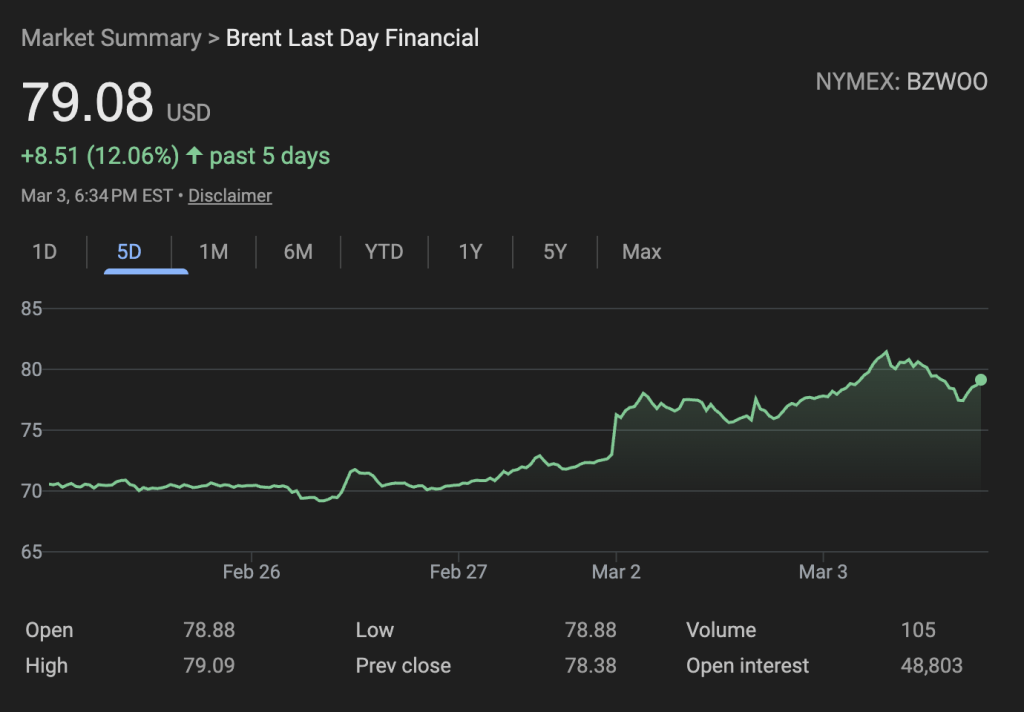Screen dimensions: 1024x712
Task: Click the Feb 26 date label
Action: [x=251, y=572]
